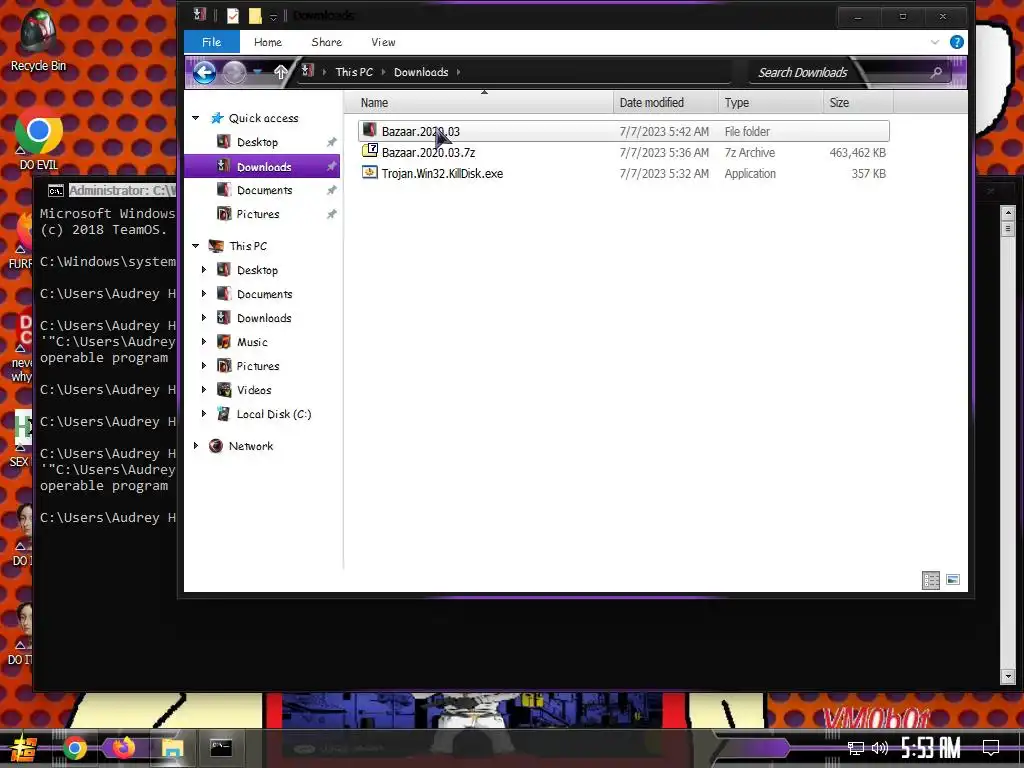The height and width of the screenshot is (768, 1024).
Task: Select Local Disk (C:) in tree
Action: [x=274, y=414]
